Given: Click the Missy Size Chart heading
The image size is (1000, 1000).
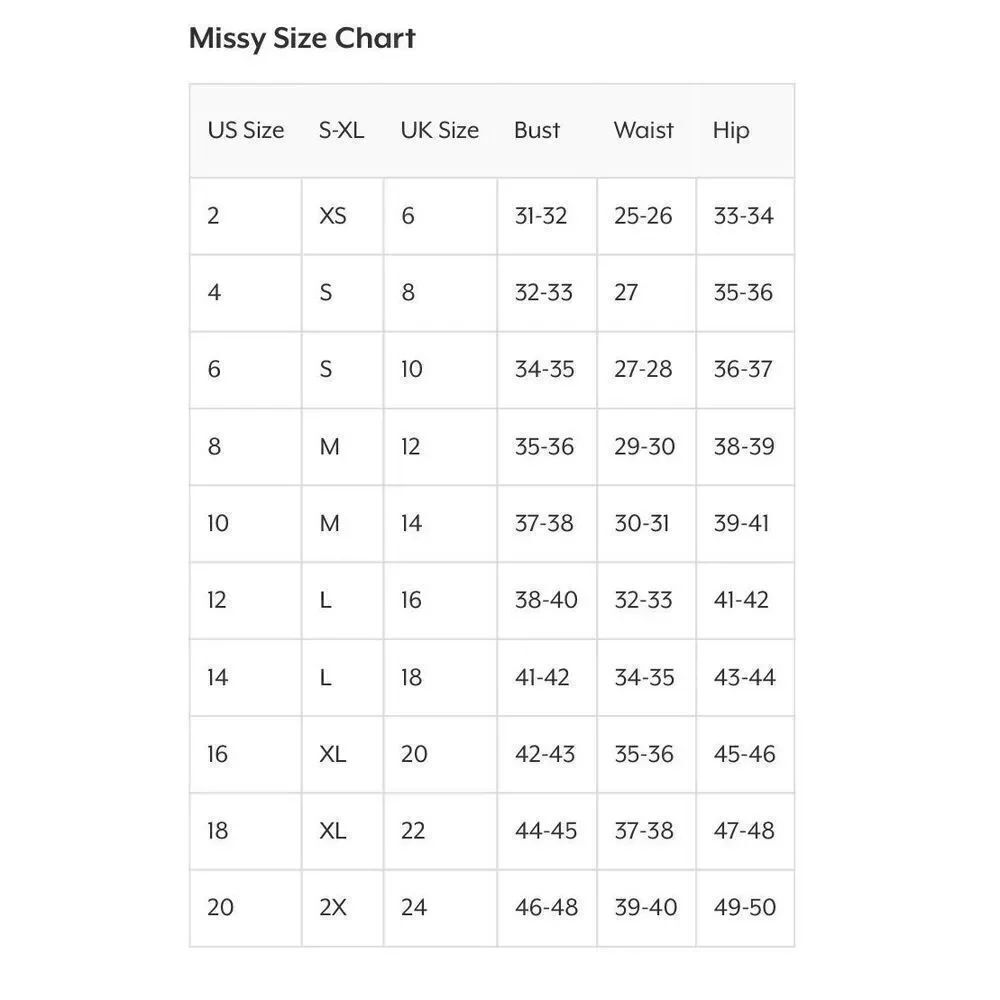Looking at the screenshot, I should click(302, 39).
